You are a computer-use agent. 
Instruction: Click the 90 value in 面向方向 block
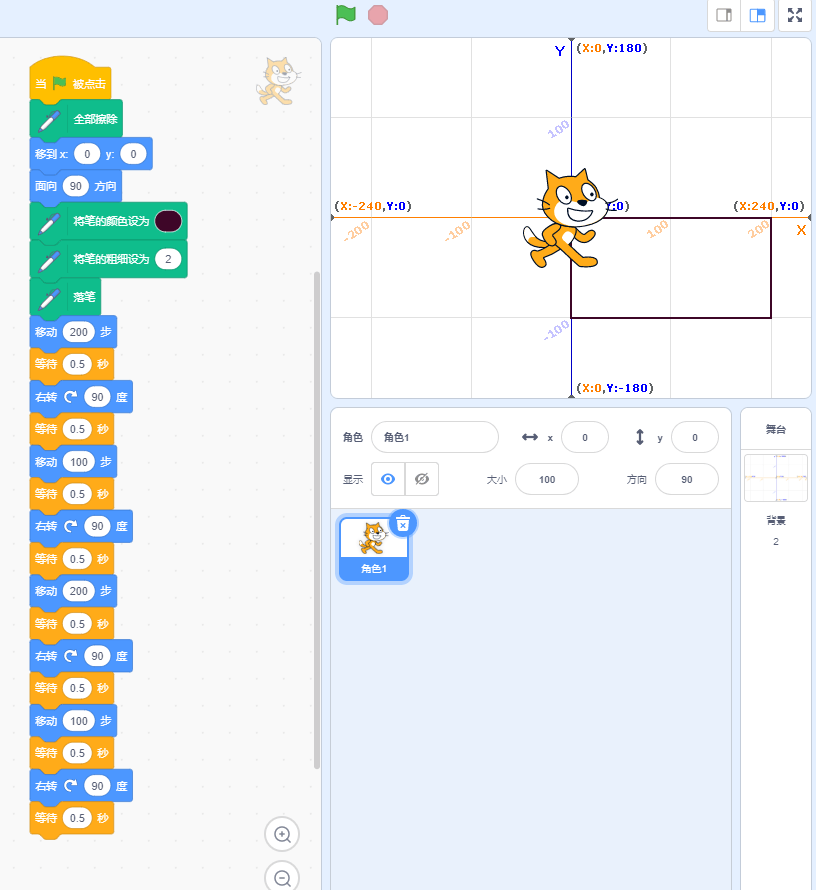click(x=75, y=186)
